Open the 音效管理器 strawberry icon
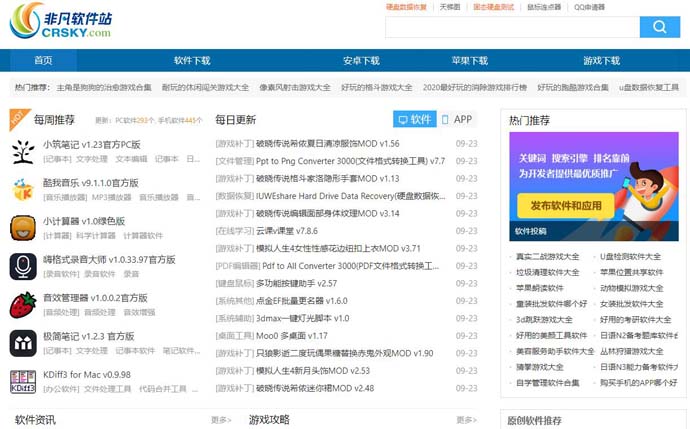 pyautogui.click(x=23, y=304)
